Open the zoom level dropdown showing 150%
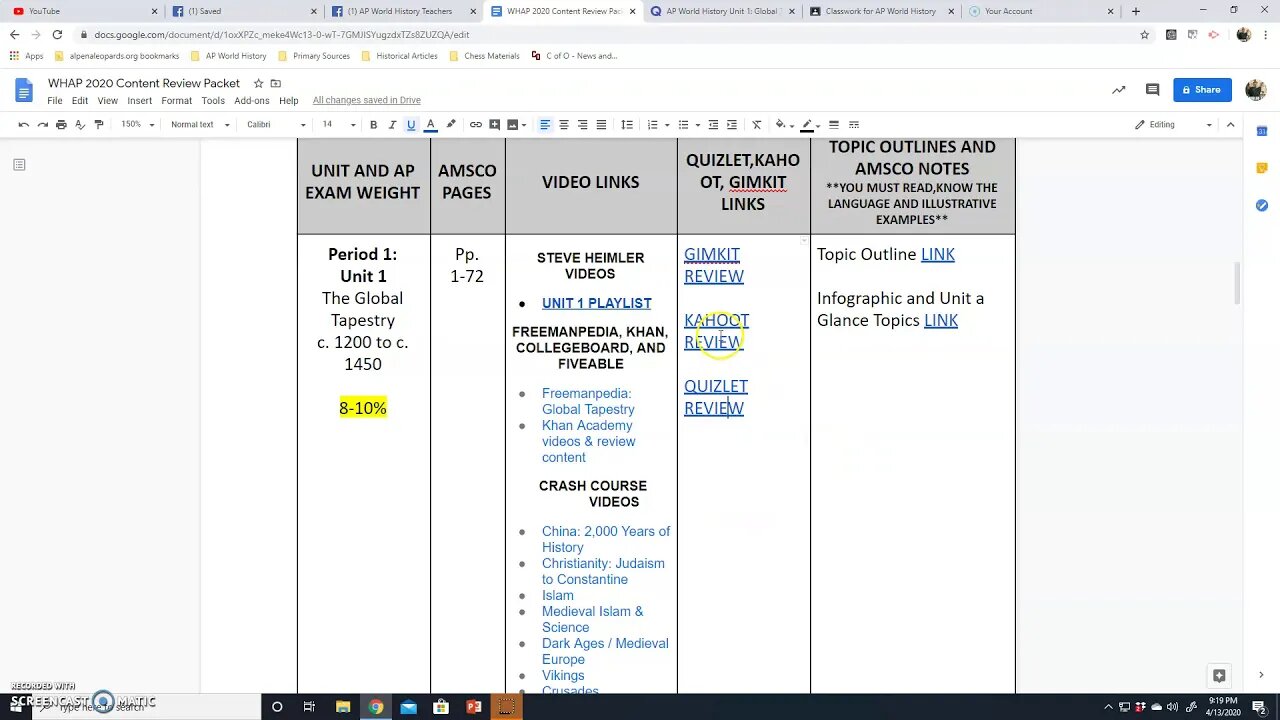The width and height of the screenshot is (1280, 720). (x=137, y=125)
